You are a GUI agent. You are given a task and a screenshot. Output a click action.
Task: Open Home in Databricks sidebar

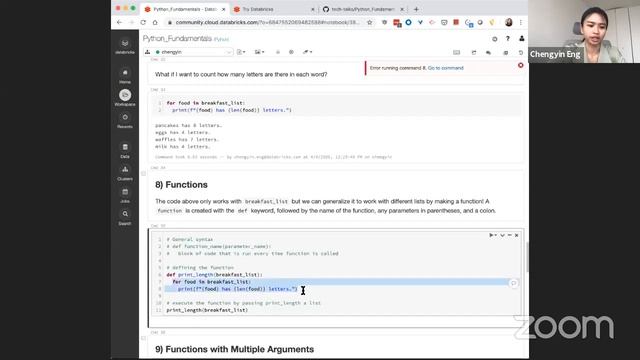click(x=125, y=76)
